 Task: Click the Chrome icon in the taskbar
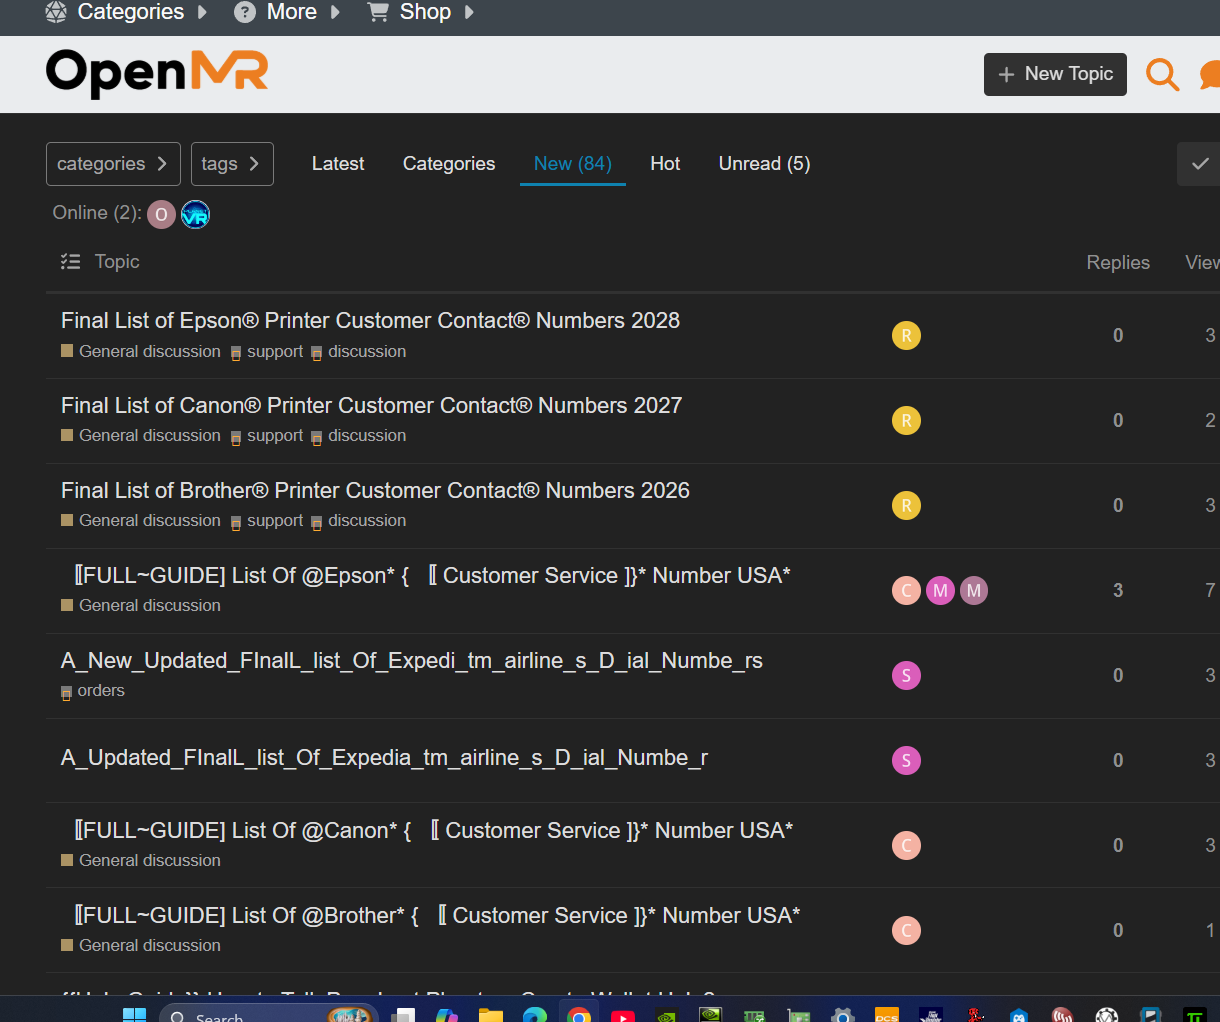578,1014
